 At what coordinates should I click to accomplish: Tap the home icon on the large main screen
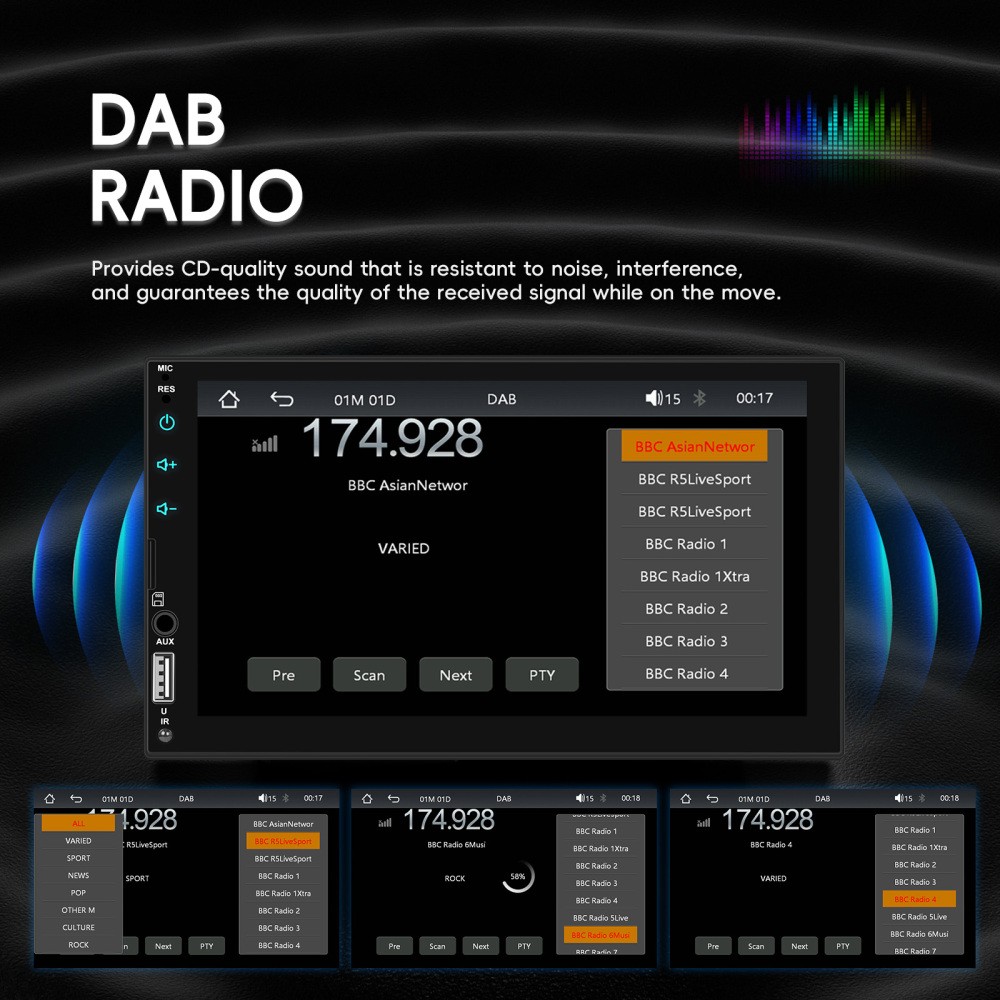(229, 399)
